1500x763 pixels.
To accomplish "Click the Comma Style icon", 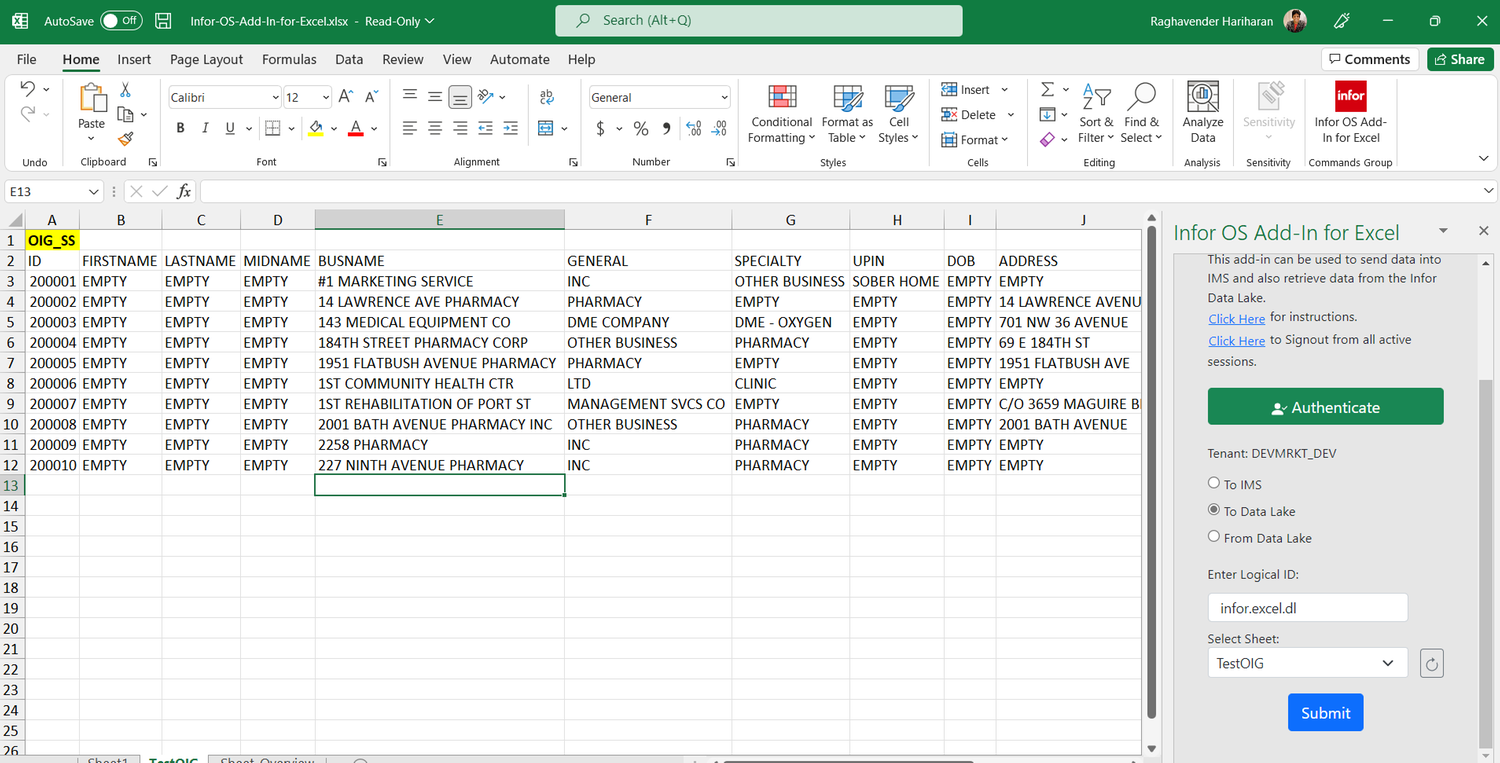I will pyautogui.click(x=666, y=128).
